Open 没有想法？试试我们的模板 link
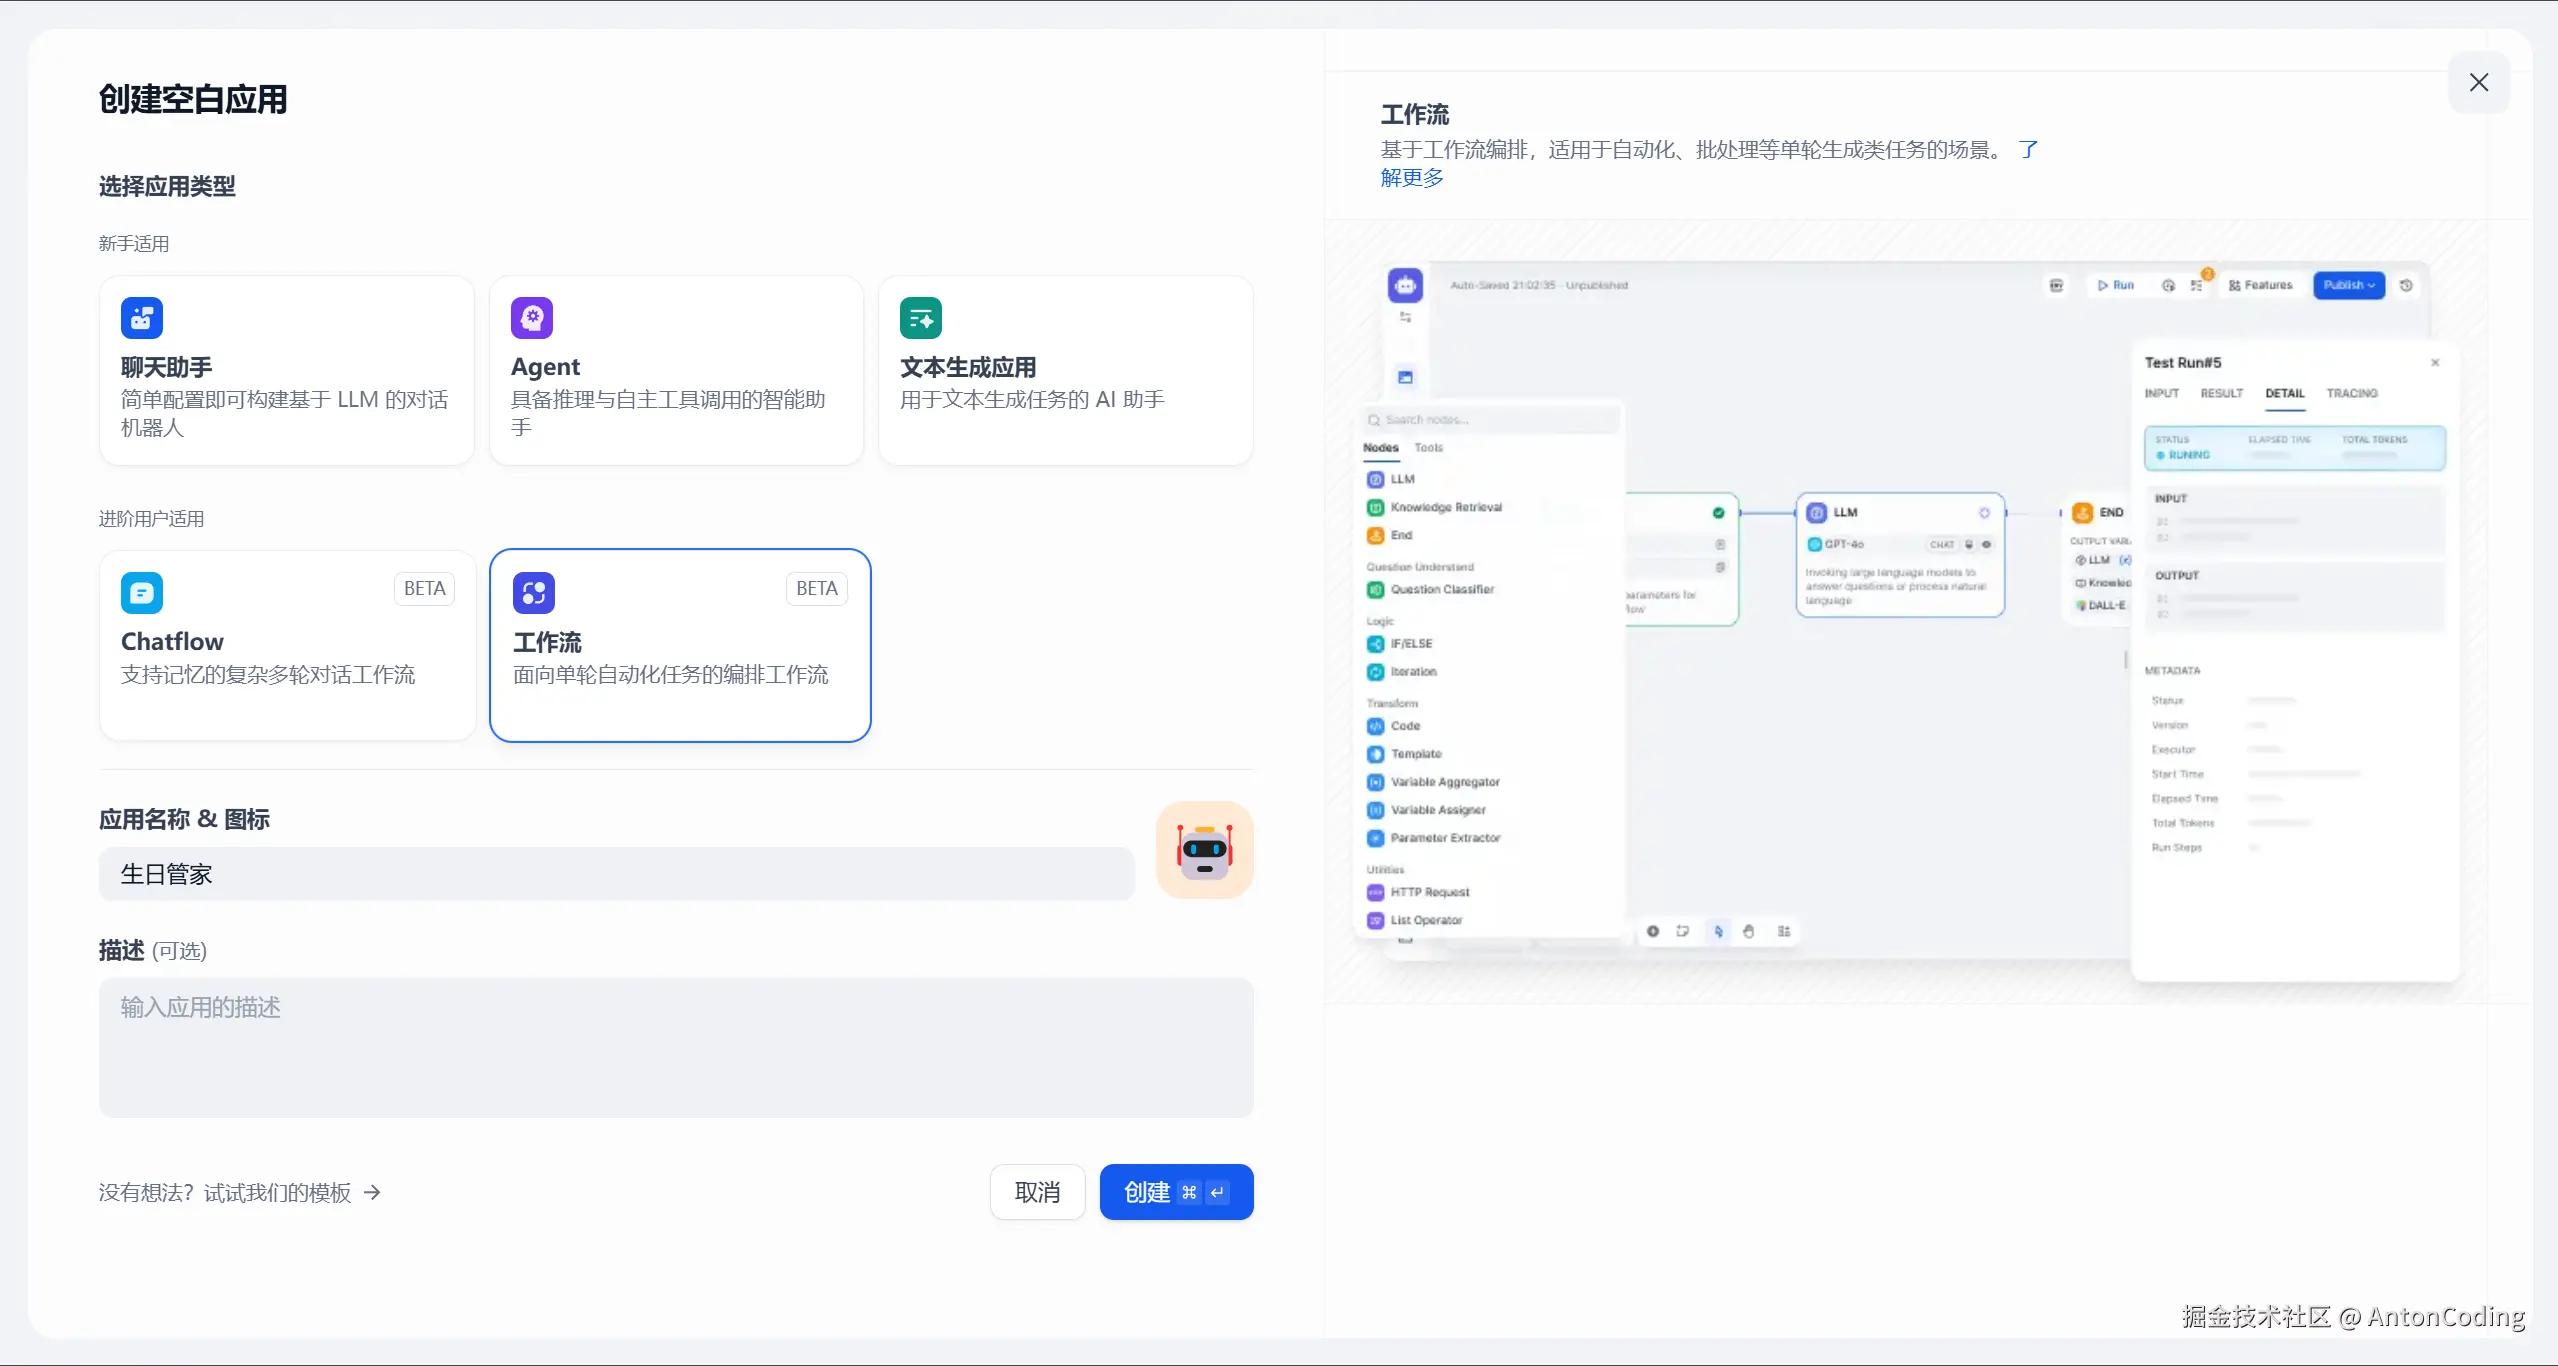Image resolution: width=2558 pixels, height=1366 pixels. [x=225, y=1192]
